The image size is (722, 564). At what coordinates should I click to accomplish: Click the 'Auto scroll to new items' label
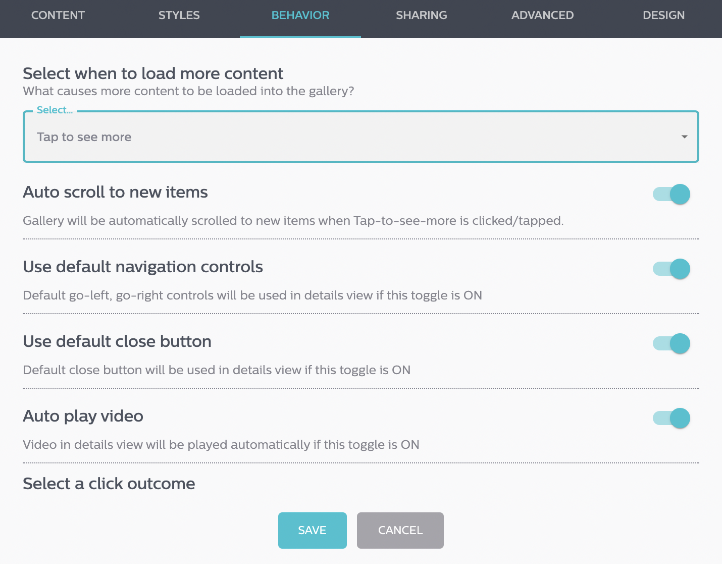115,192
